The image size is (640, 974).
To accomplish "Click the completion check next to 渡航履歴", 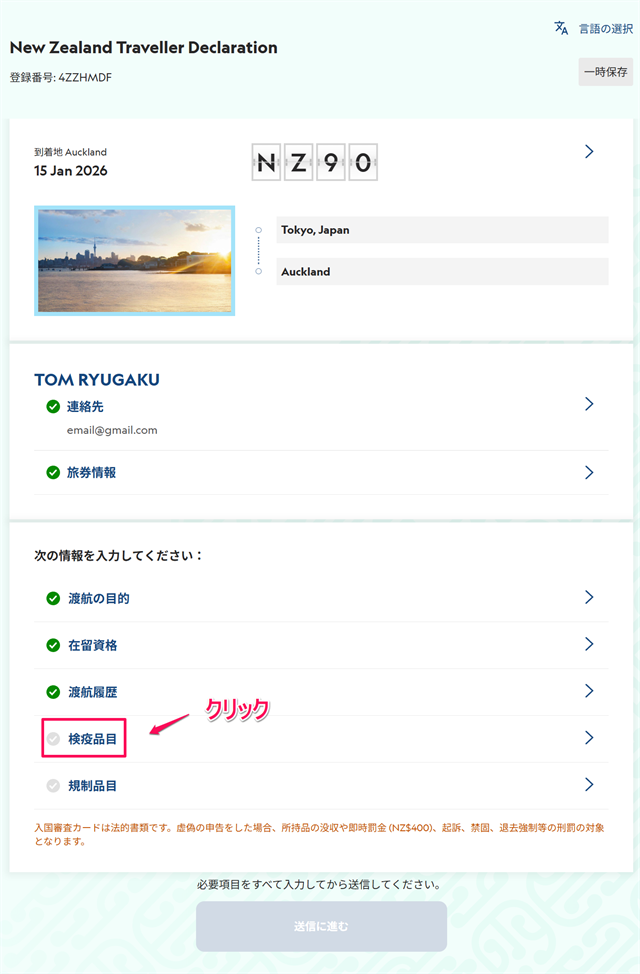I will 53,691.
